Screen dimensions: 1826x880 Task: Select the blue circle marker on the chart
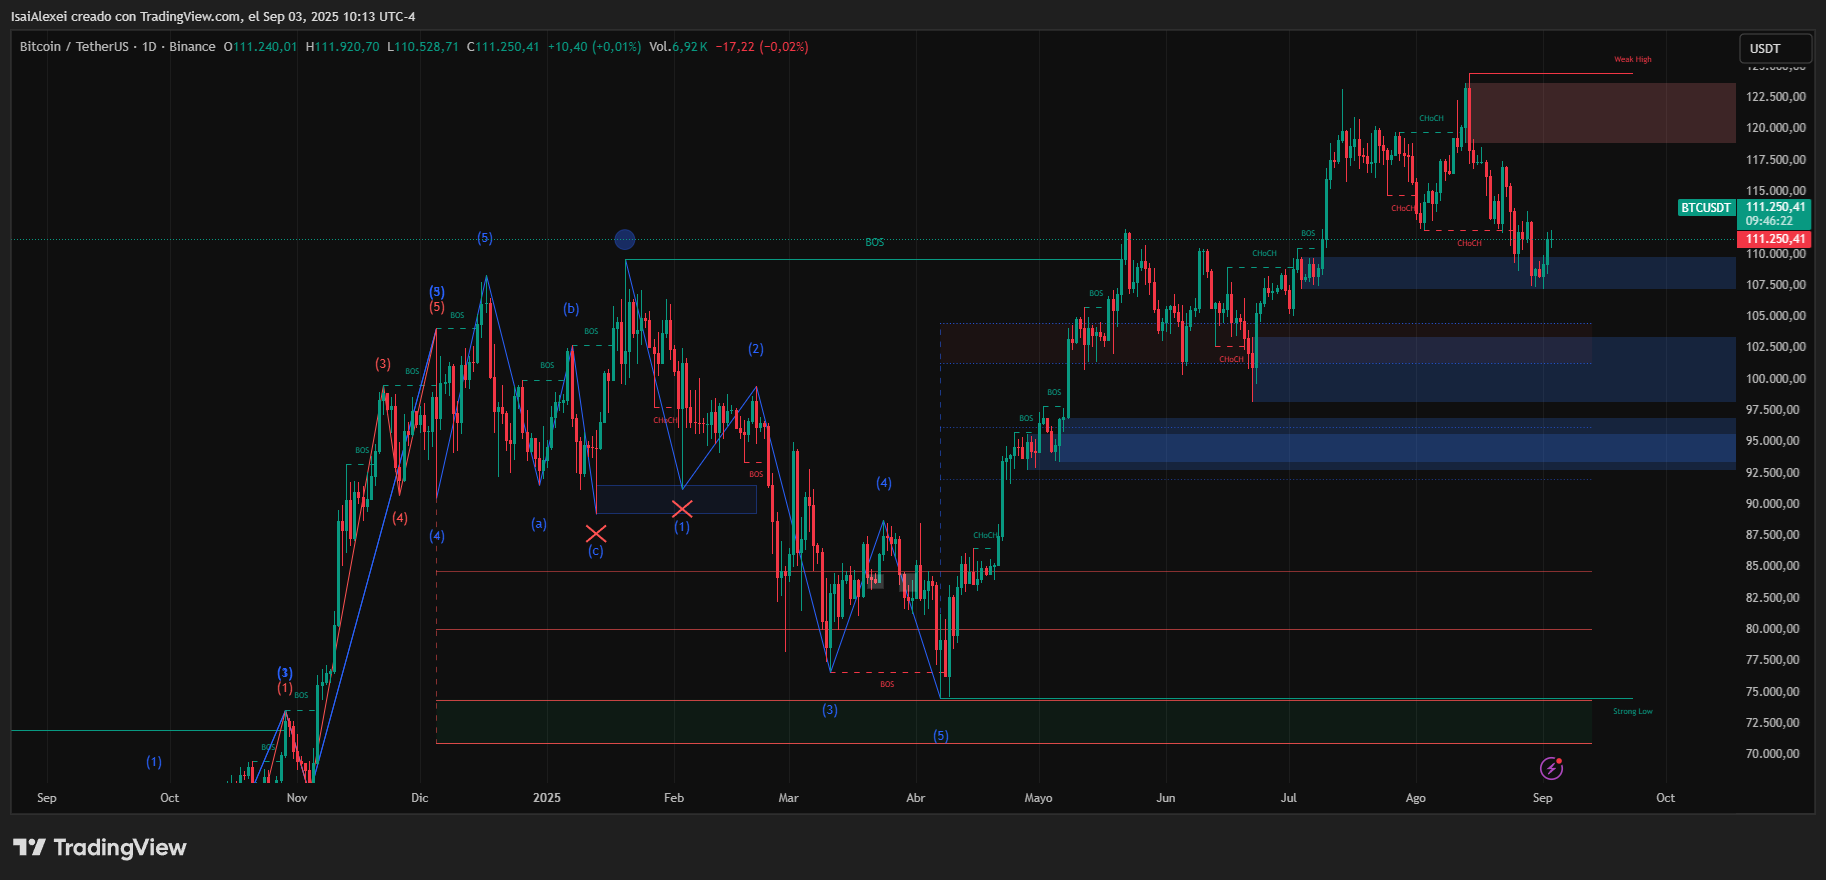624,239
